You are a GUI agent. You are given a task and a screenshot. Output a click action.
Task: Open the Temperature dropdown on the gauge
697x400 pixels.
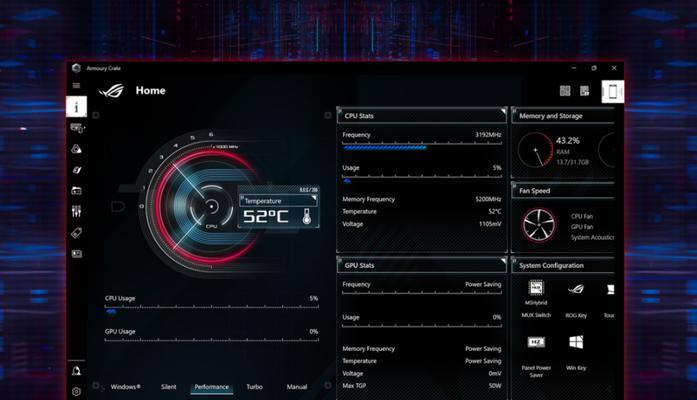[x=279, y=201]
